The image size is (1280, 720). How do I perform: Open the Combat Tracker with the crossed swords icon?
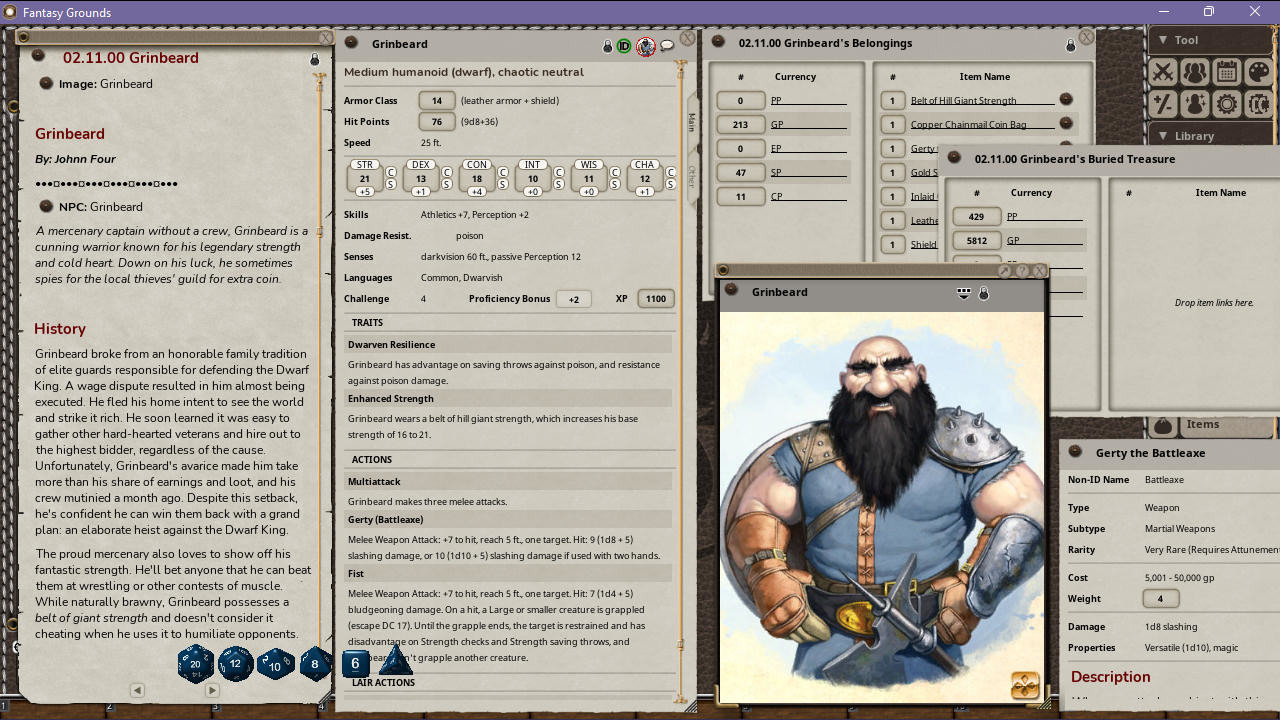click(x=1163, y=72)
